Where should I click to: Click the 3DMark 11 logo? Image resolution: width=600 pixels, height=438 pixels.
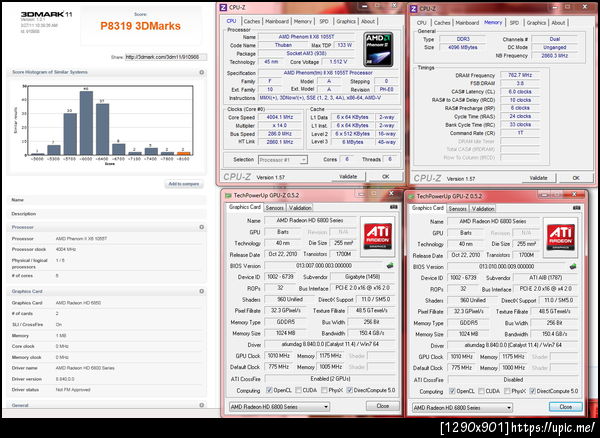pos(46,14)
